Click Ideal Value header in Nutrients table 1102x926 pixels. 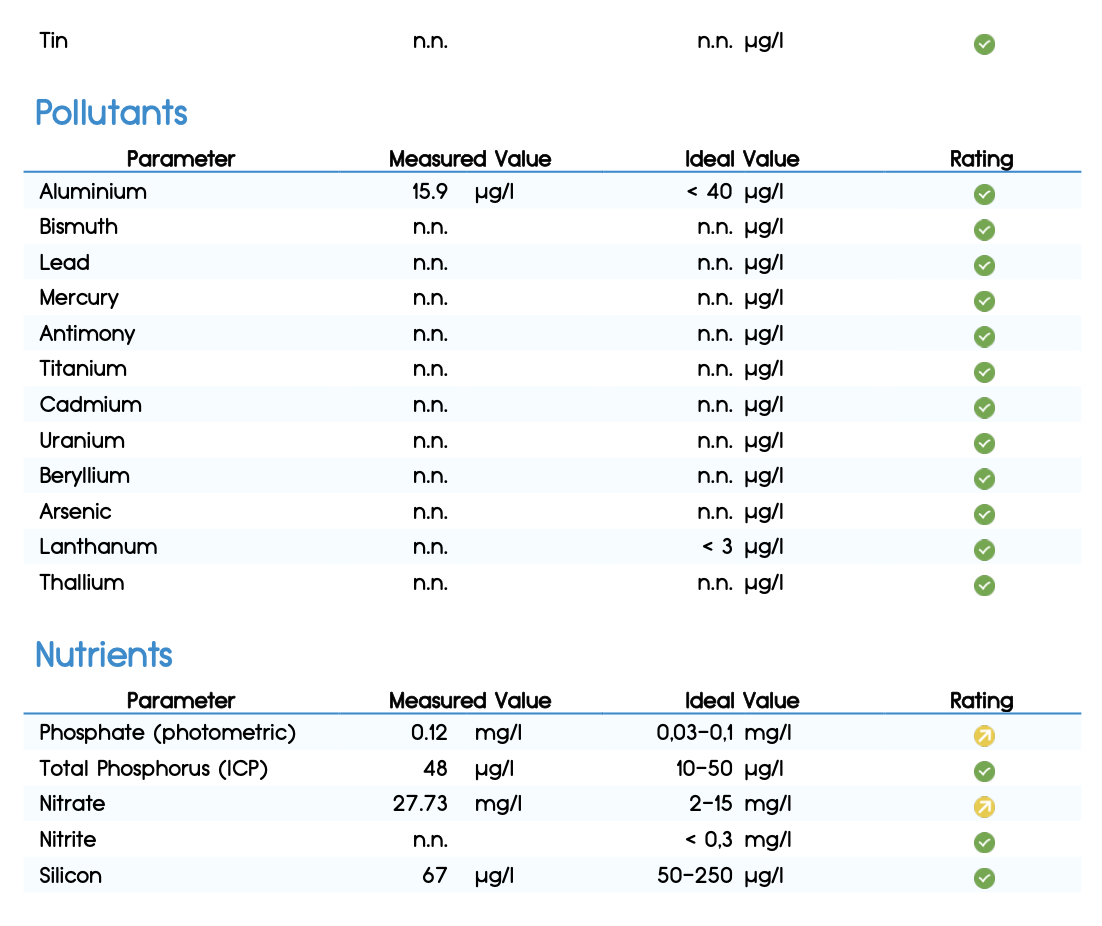[x=742, y=700]
